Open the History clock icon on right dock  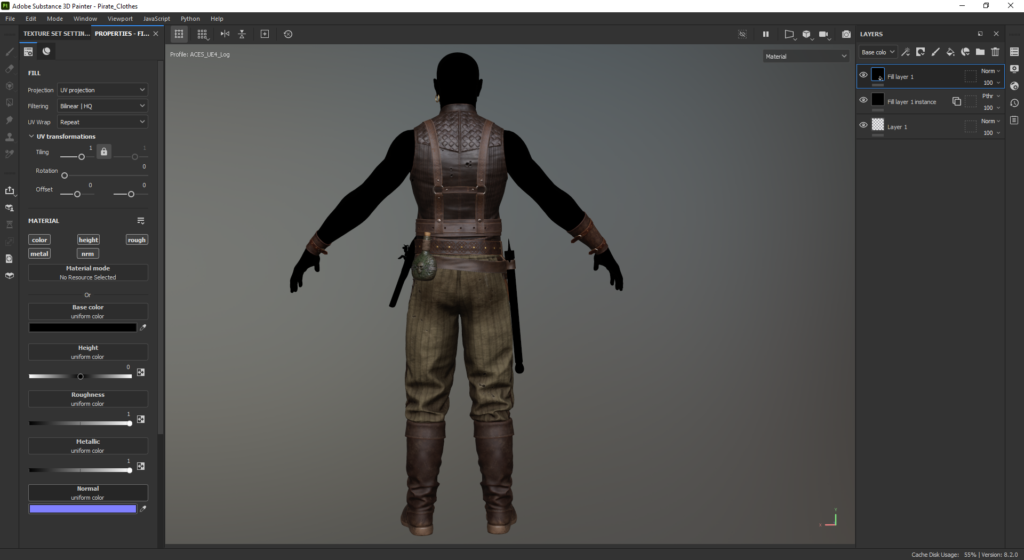pyautogui.click(x=1014, y=102)
